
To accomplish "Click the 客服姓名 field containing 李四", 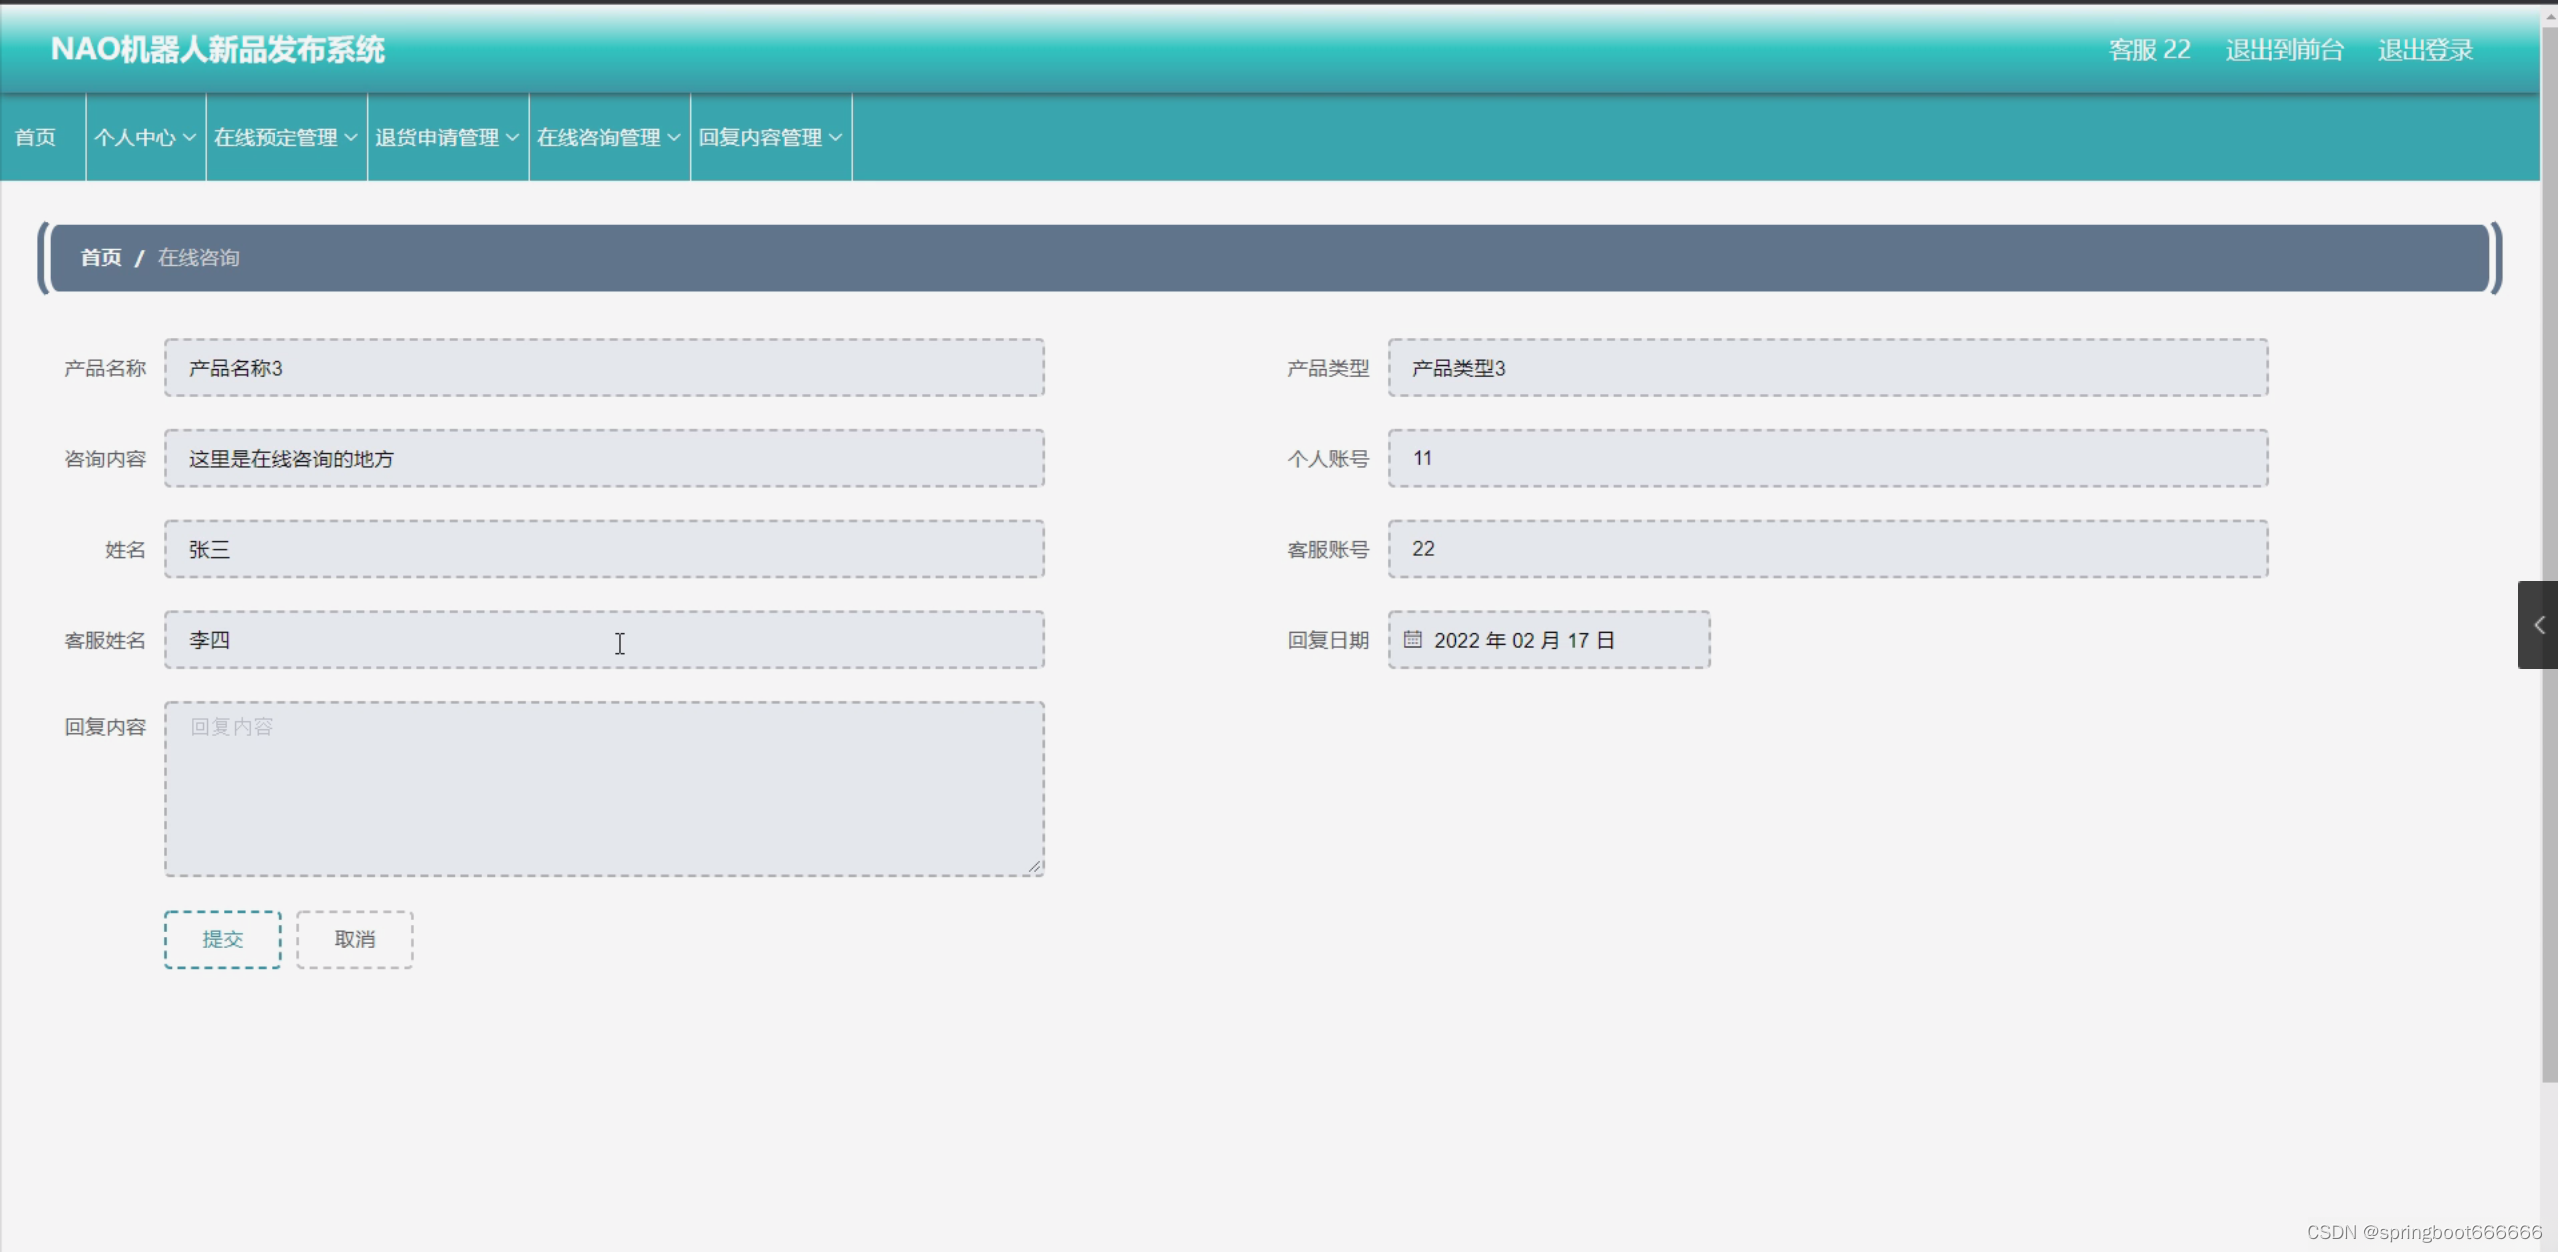I will pyautogui.click(x=604, y=640).
